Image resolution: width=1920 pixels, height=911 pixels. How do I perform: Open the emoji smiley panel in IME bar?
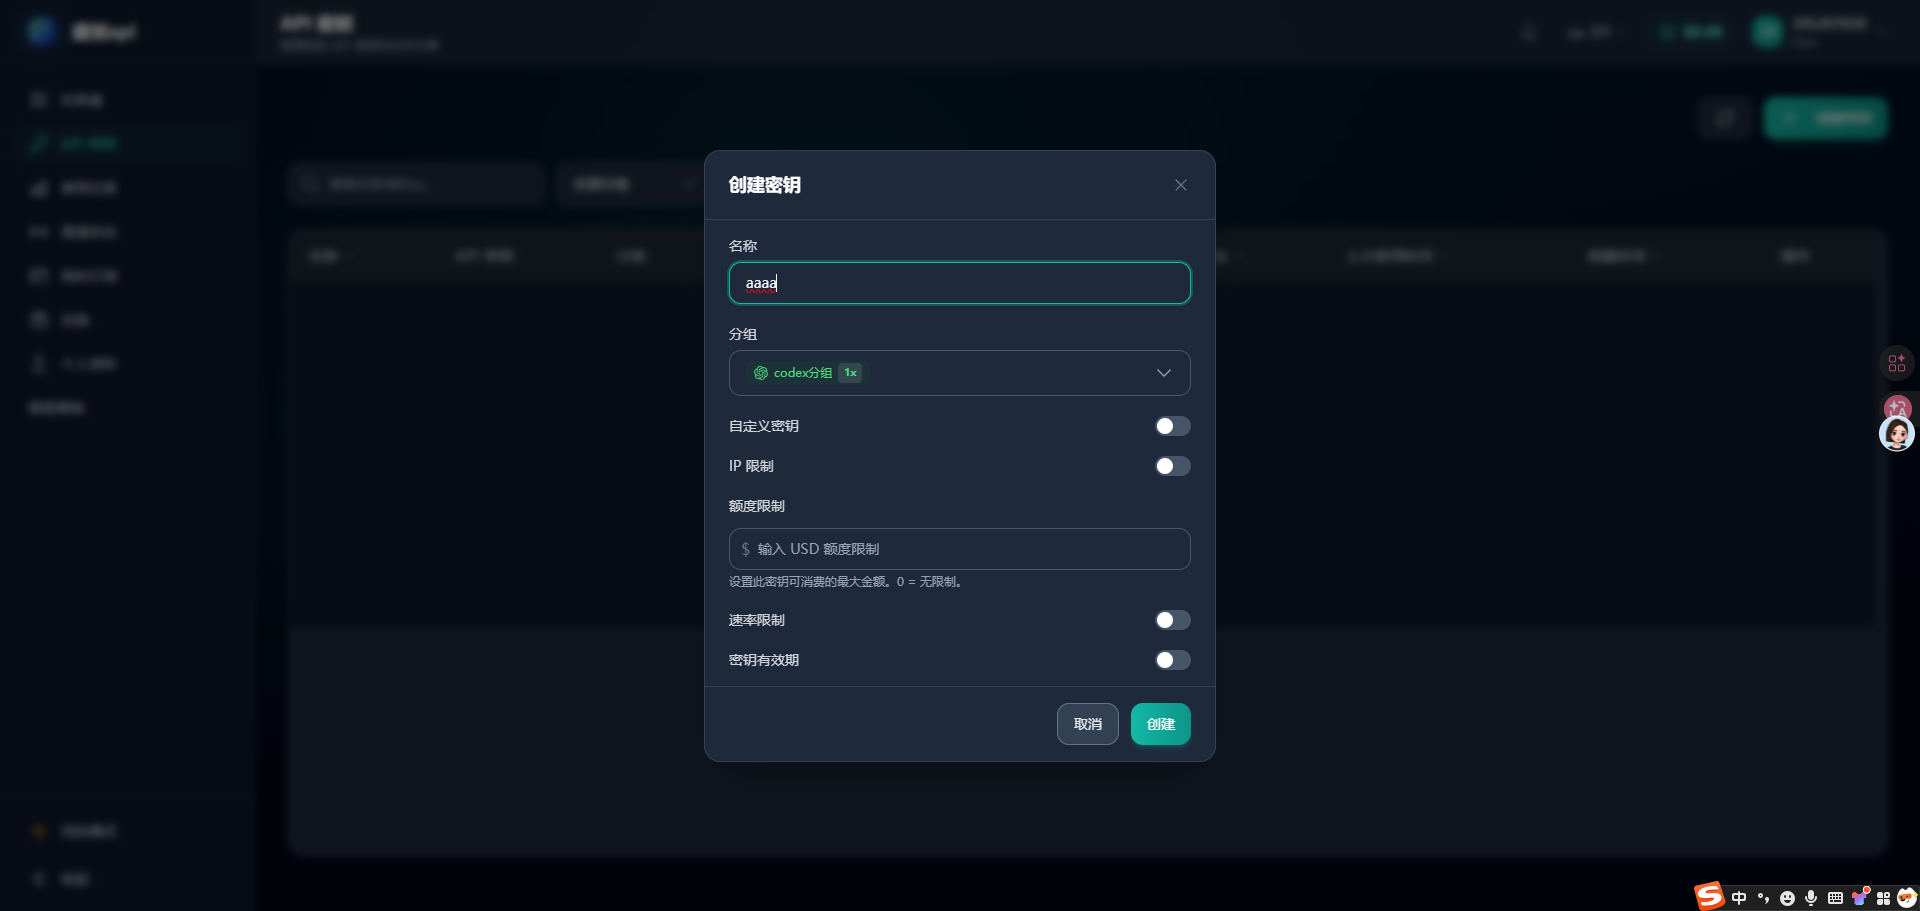coord(1787,898)
